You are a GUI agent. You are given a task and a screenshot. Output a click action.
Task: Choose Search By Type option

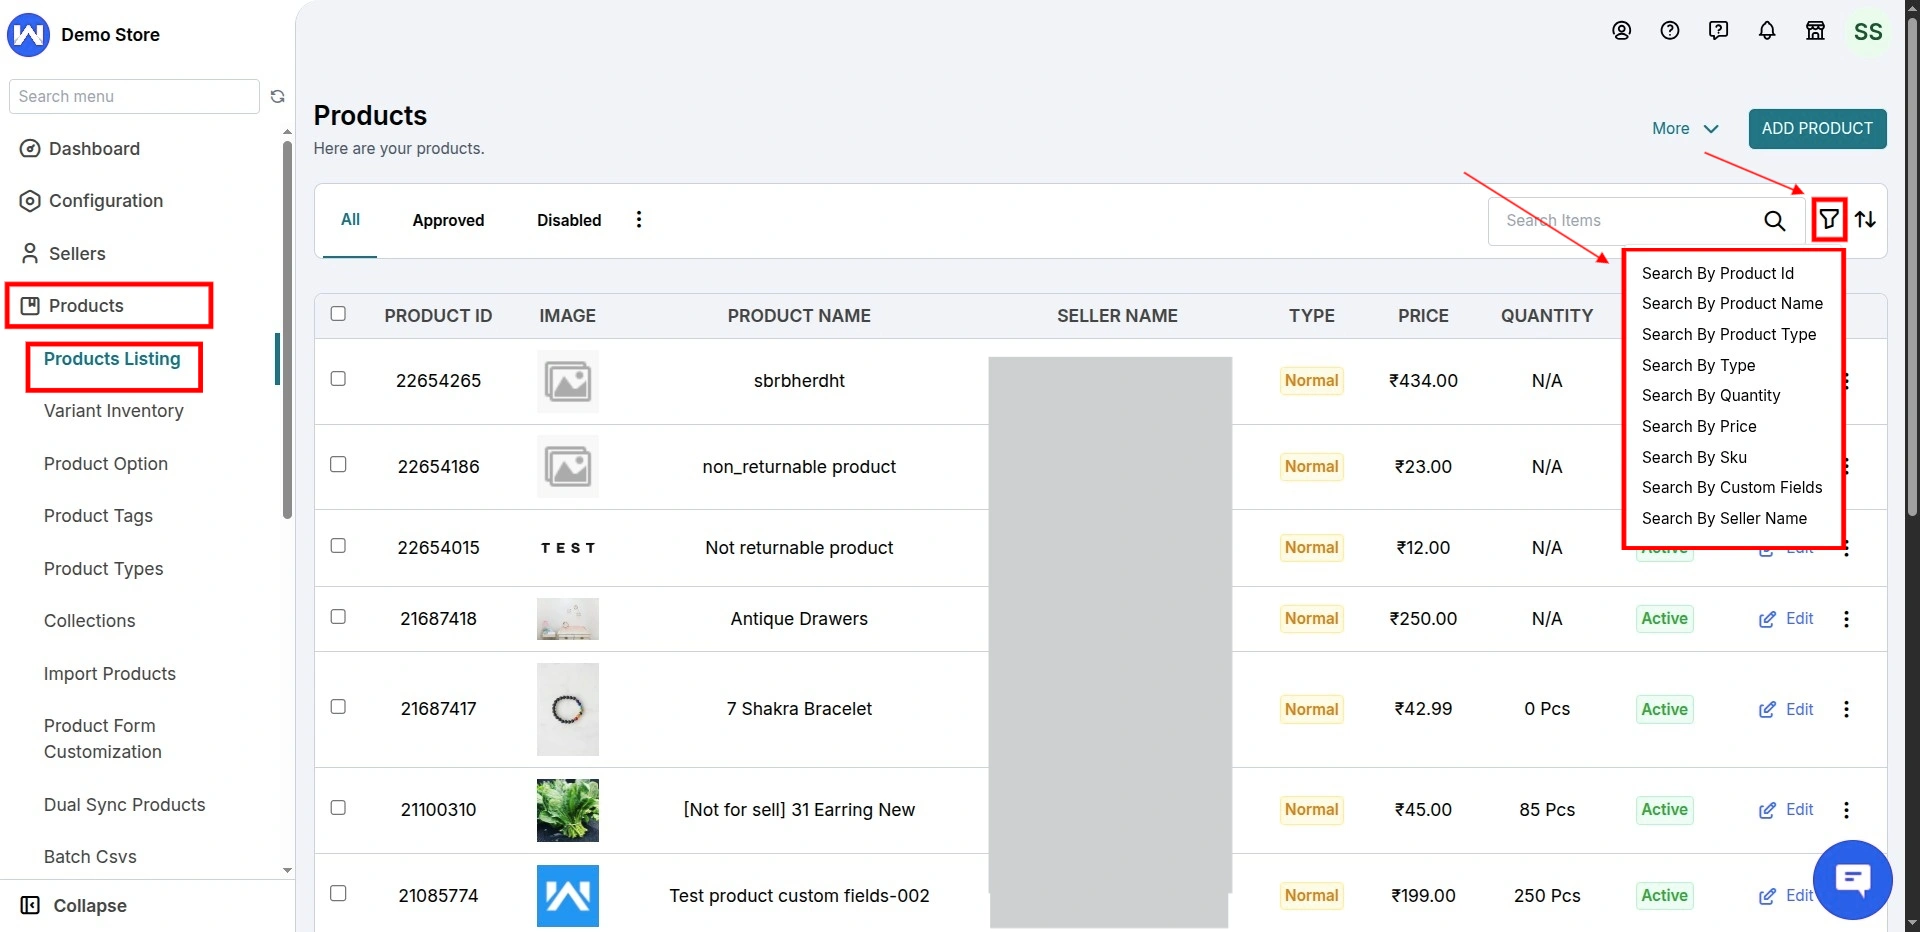point(1699,366)
